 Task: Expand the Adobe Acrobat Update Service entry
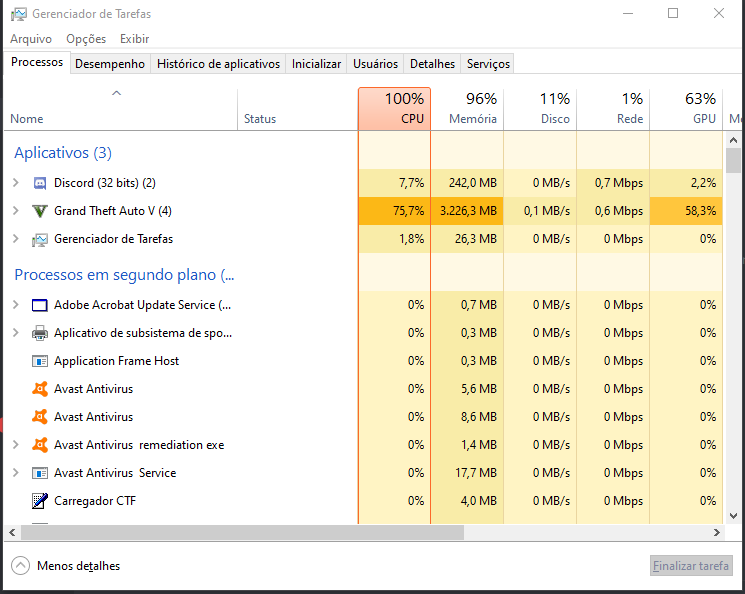[x=16, y=305]
